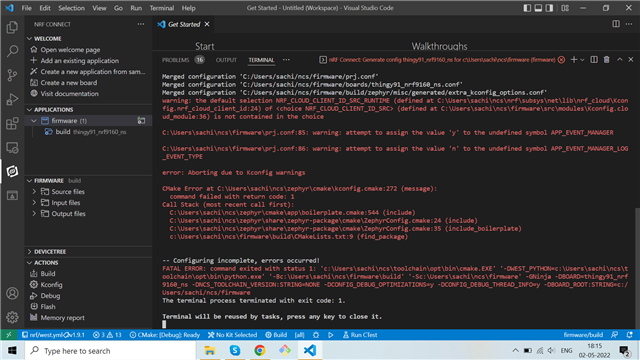Customize layout icon in title bar
This screenshot has height=360, width=640.
tap(565, 8)
